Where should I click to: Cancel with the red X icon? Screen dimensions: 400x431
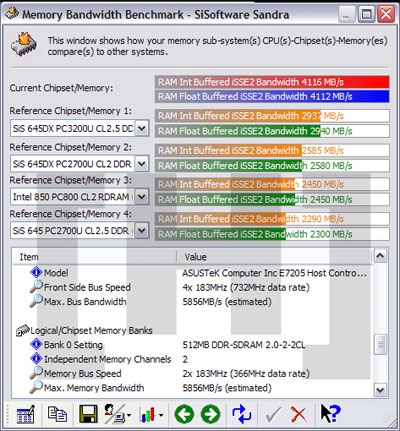[x=298, y=414]
